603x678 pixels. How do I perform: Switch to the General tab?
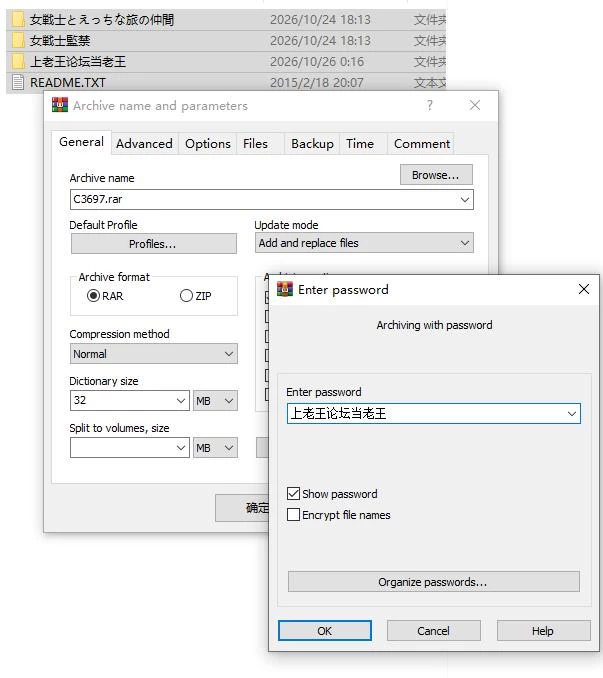(x=81, y=142)
